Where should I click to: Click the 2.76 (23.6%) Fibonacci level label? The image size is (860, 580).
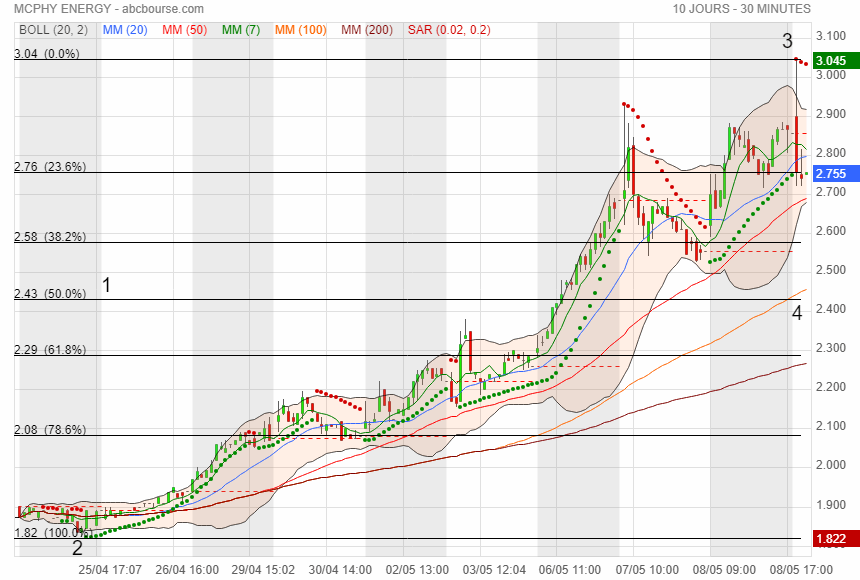point(50,167)
